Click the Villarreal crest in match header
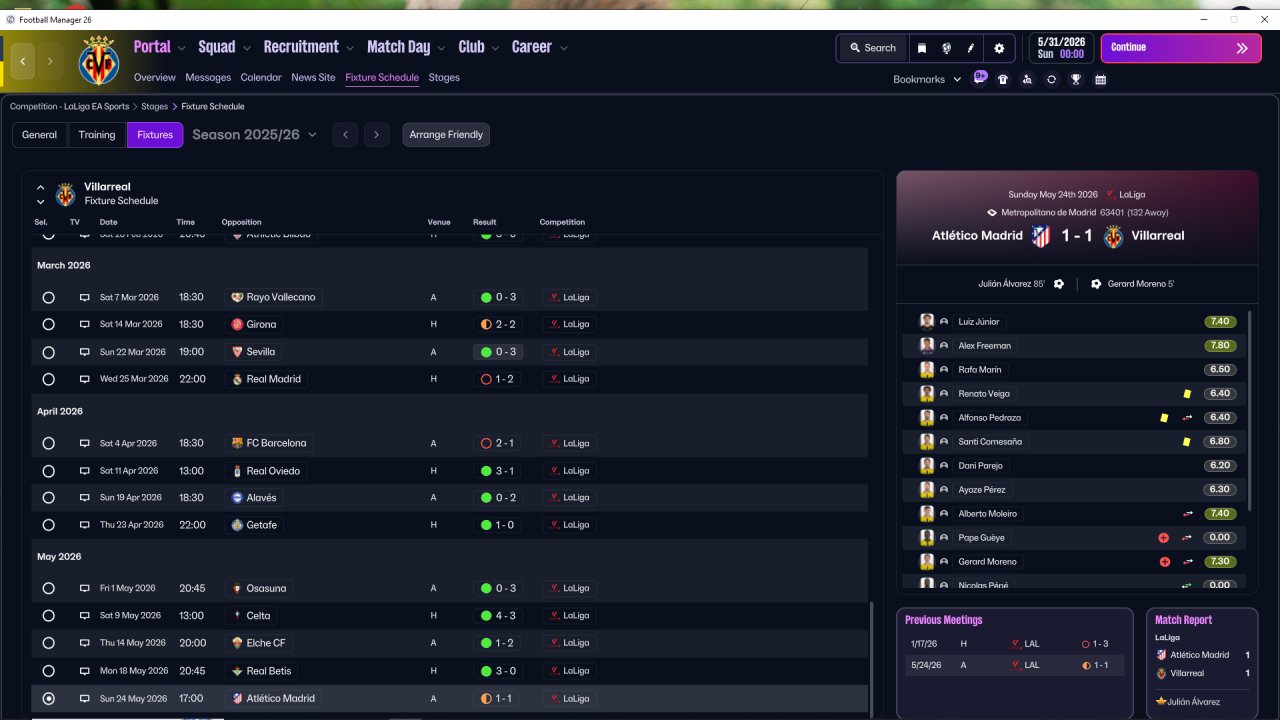Viewport: 1280px width, 720px height. [x=1114, y=236]
